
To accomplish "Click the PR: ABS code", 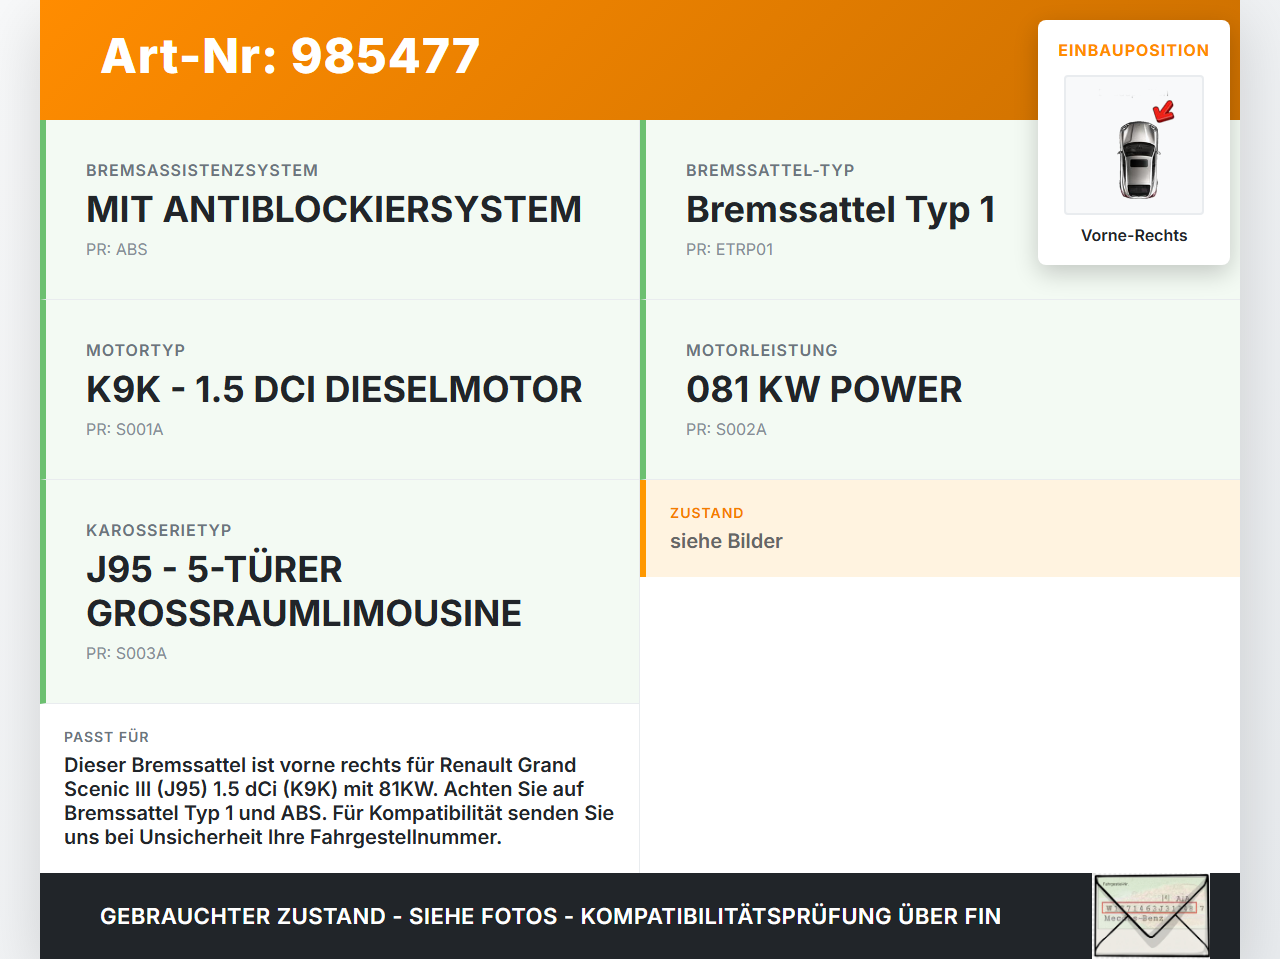I will click(116, 250).
